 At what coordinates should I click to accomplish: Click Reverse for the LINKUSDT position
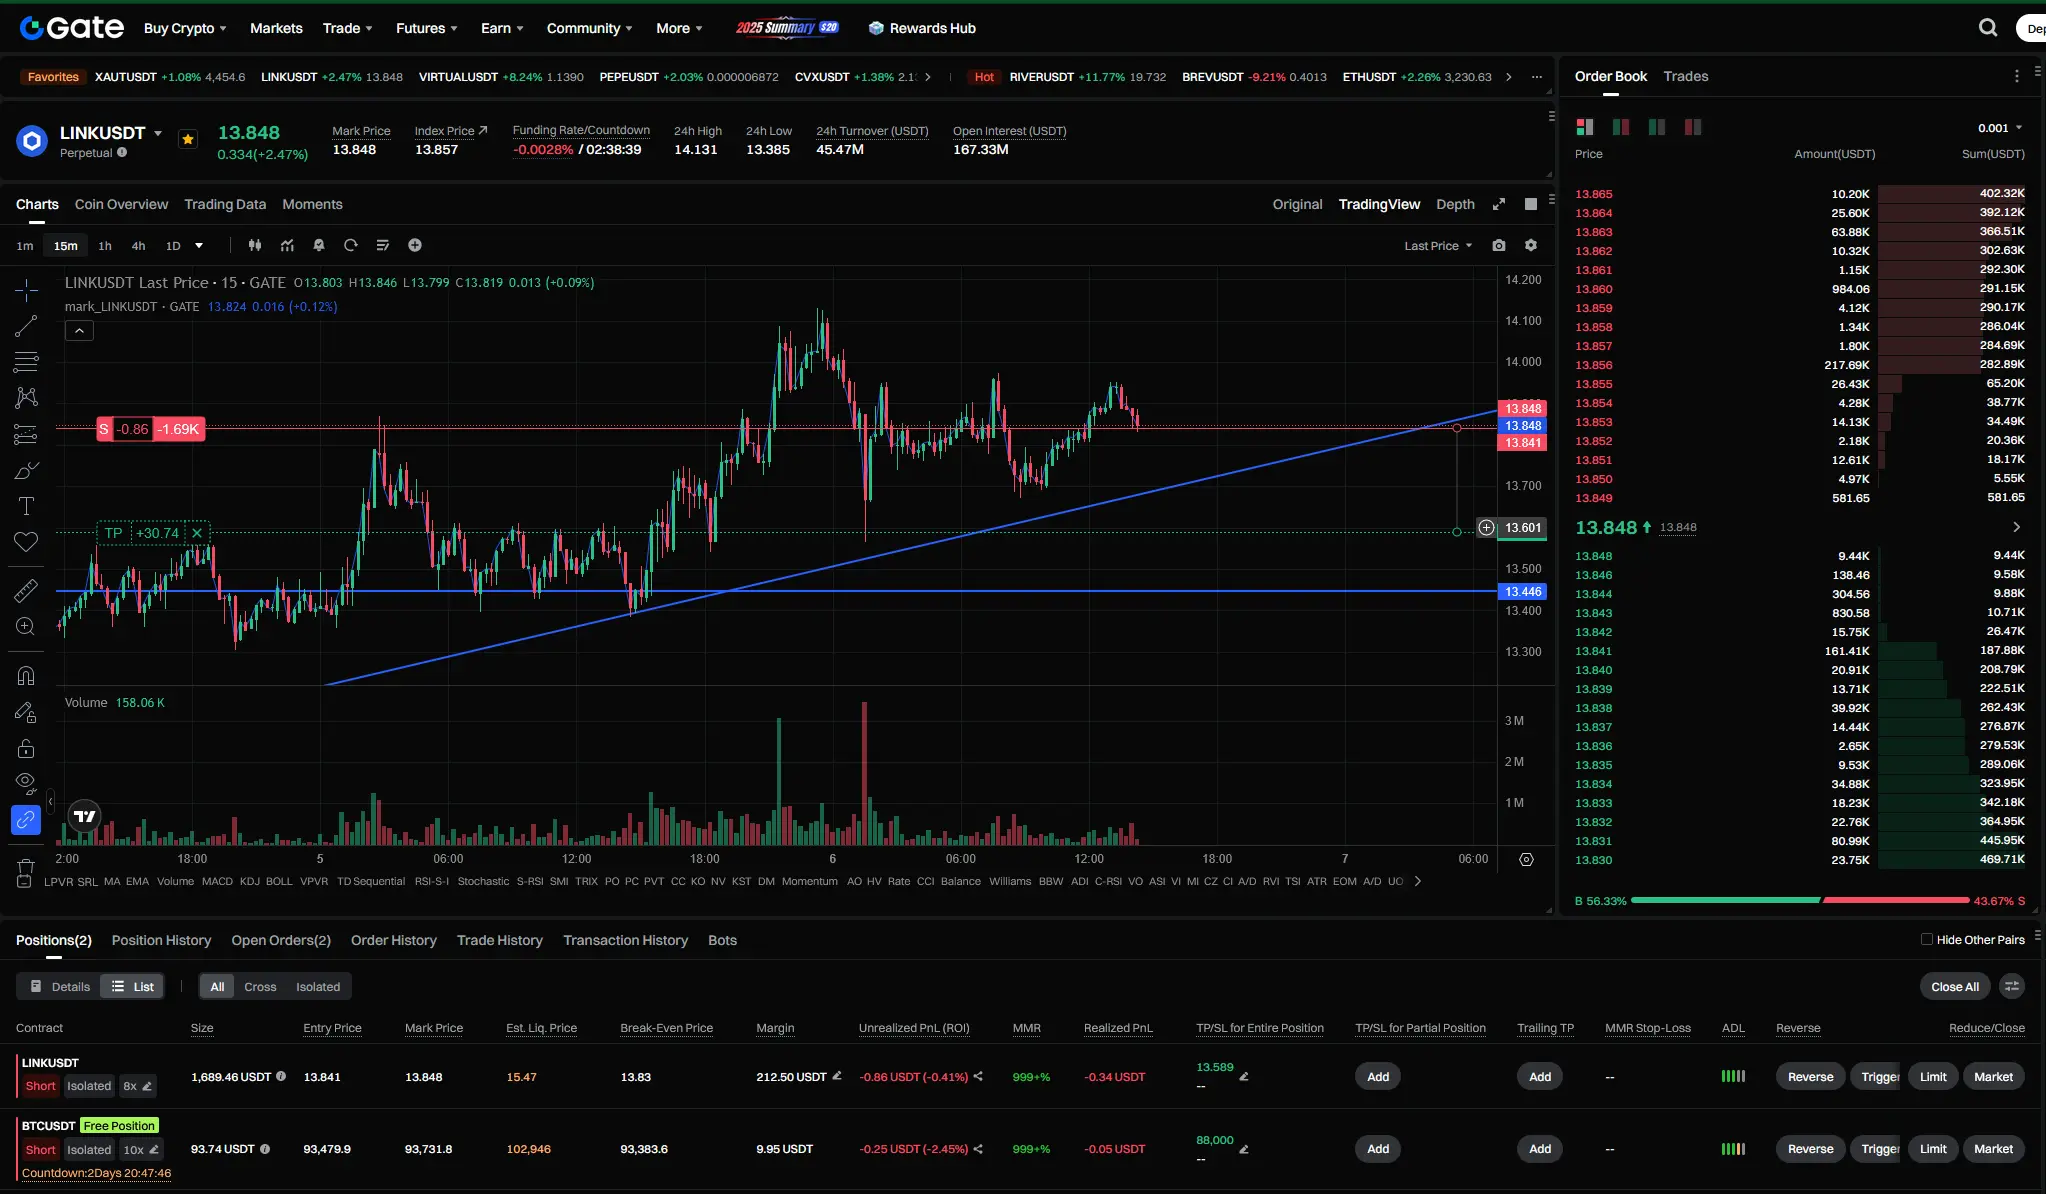1810,1077
